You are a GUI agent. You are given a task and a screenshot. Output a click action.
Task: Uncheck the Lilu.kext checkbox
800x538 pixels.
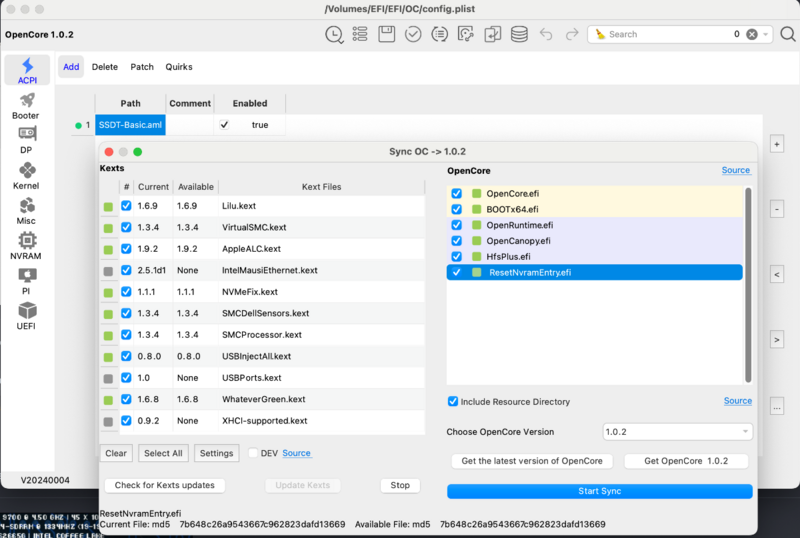126,206
